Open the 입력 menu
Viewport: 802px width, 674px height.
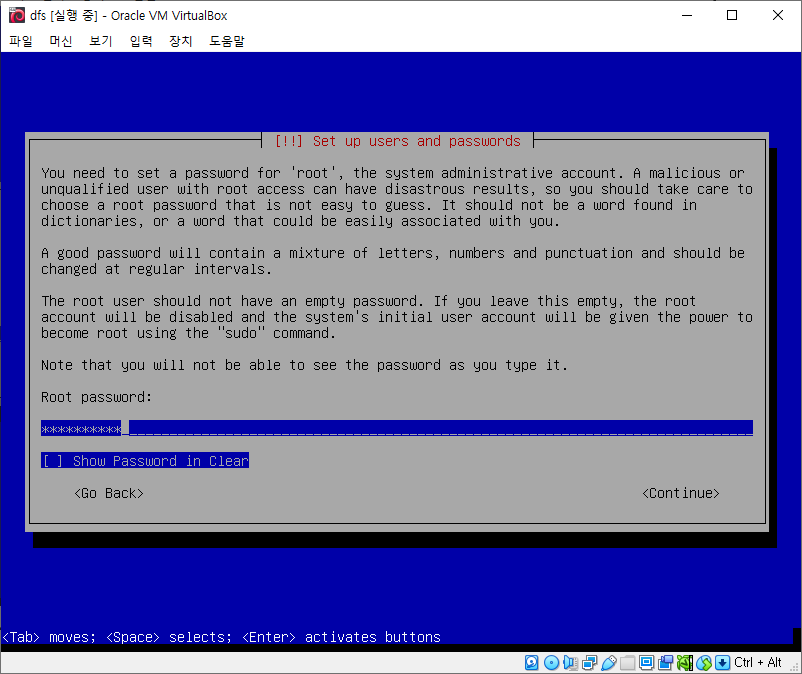pos(141,41)
